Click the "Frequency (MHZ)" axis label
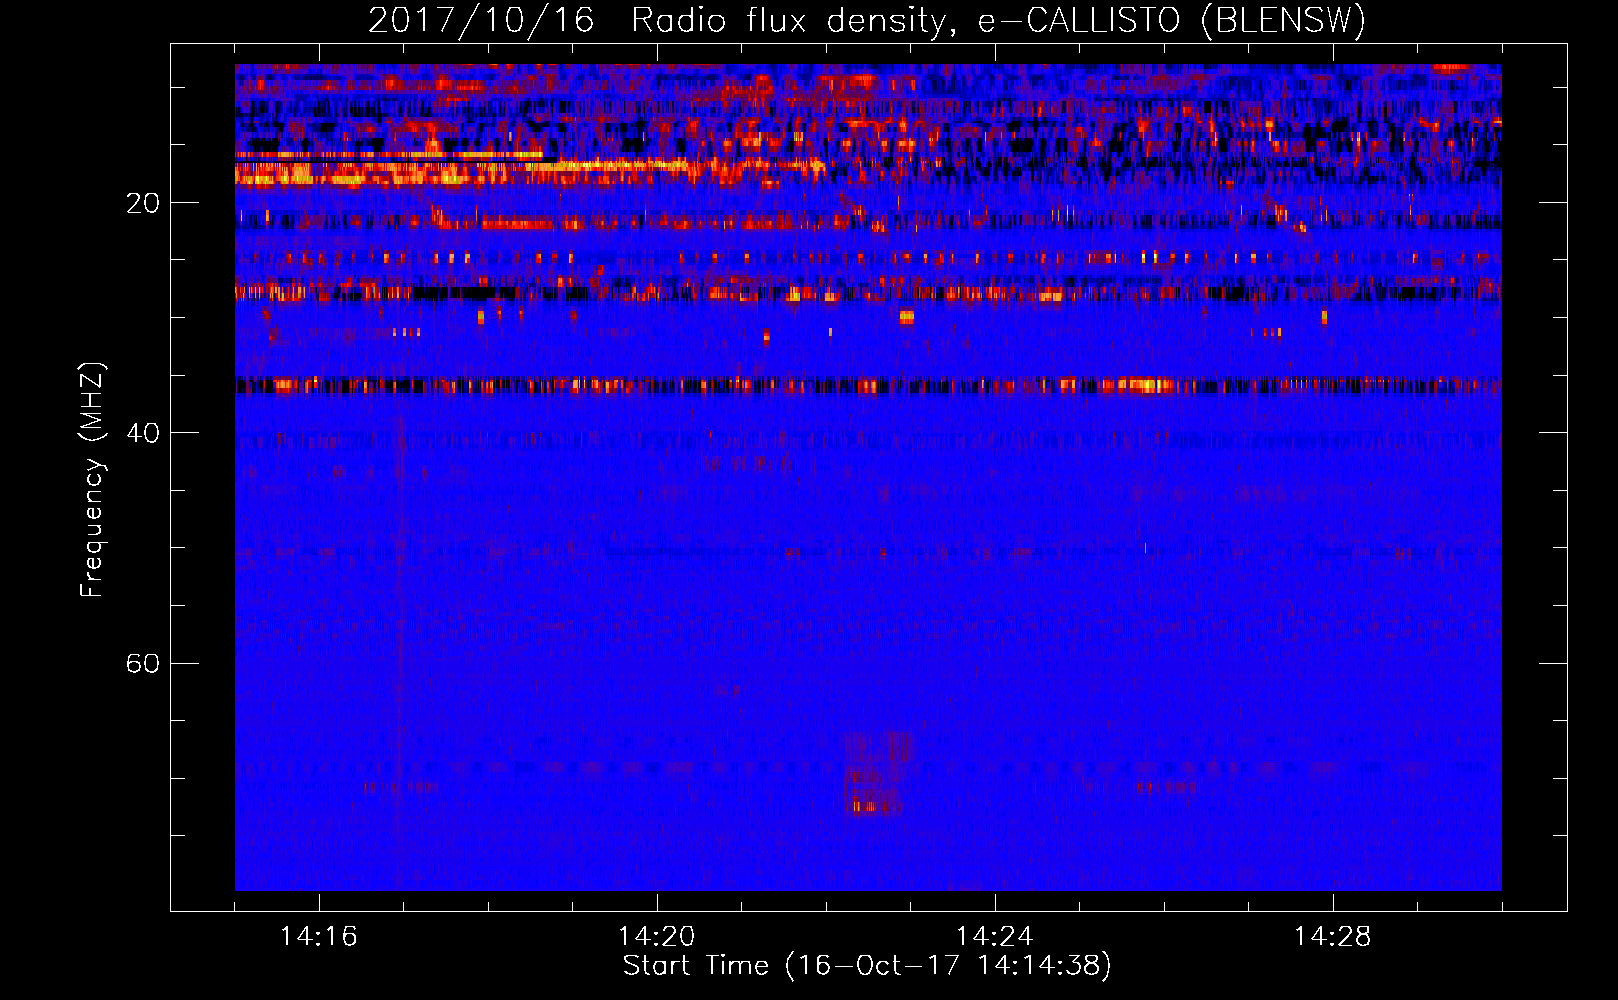The width and height of the screenshot is (1618, 1000). pyautogui.click(x=92, y=480)
